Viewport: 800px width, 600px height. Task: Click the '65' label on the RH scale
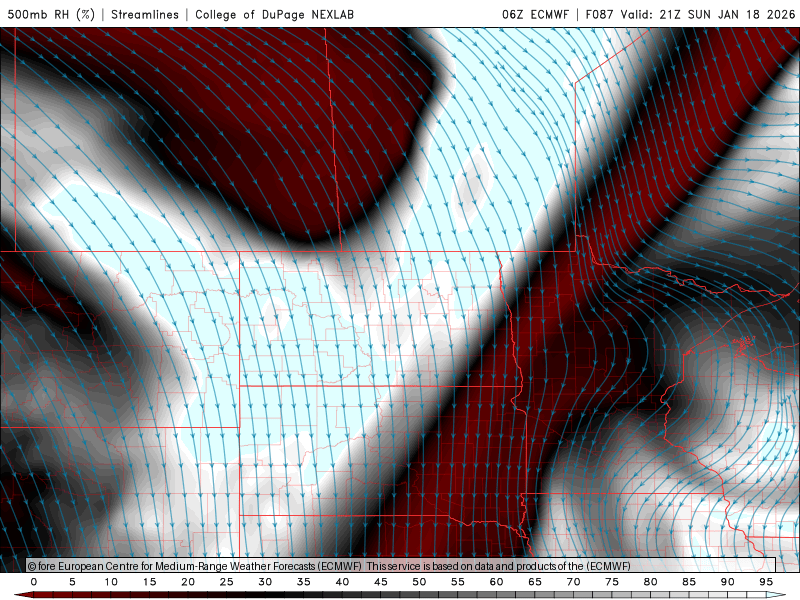[x=535, y=582]
